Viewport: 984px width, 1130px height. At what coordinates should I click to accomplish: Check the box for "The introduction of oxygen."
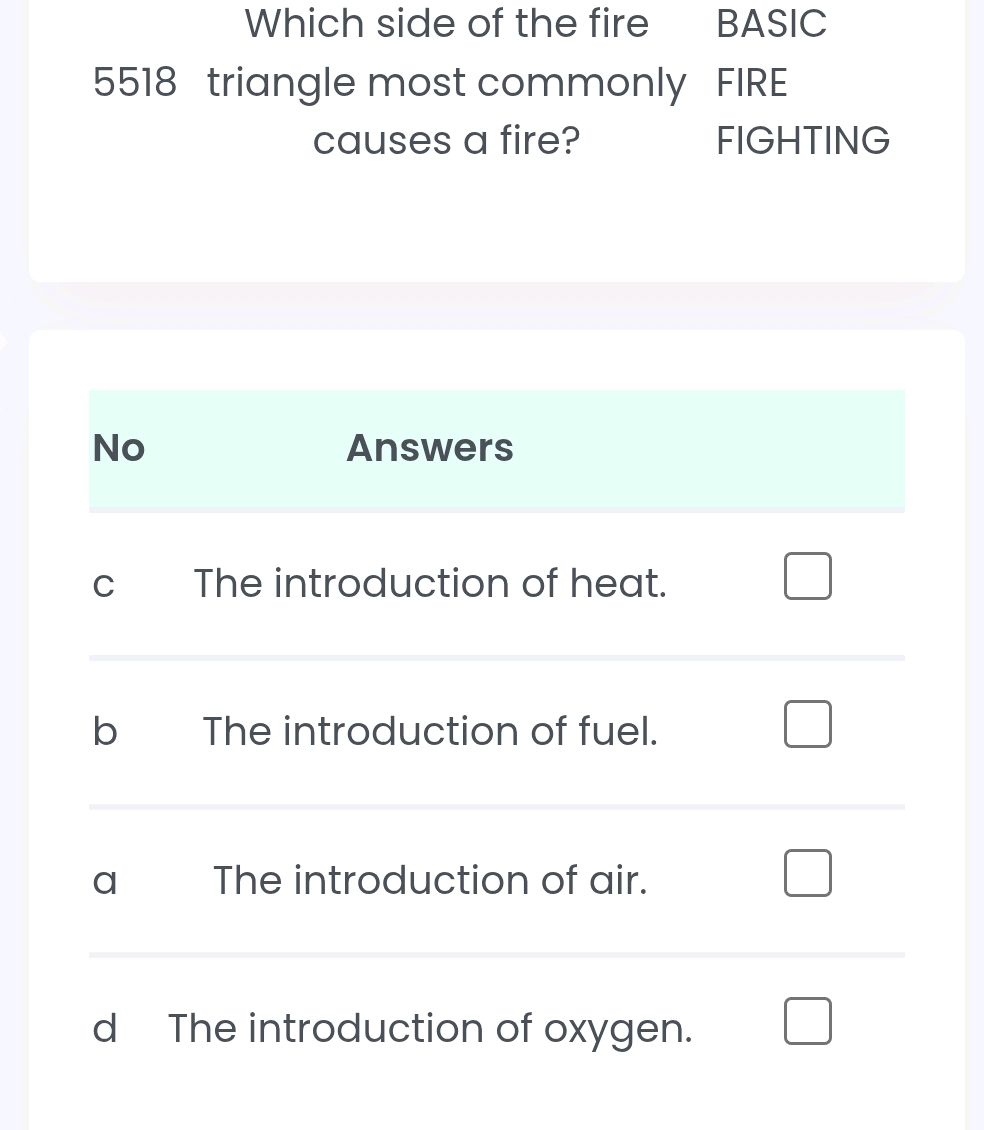[x=807, y=1021]
